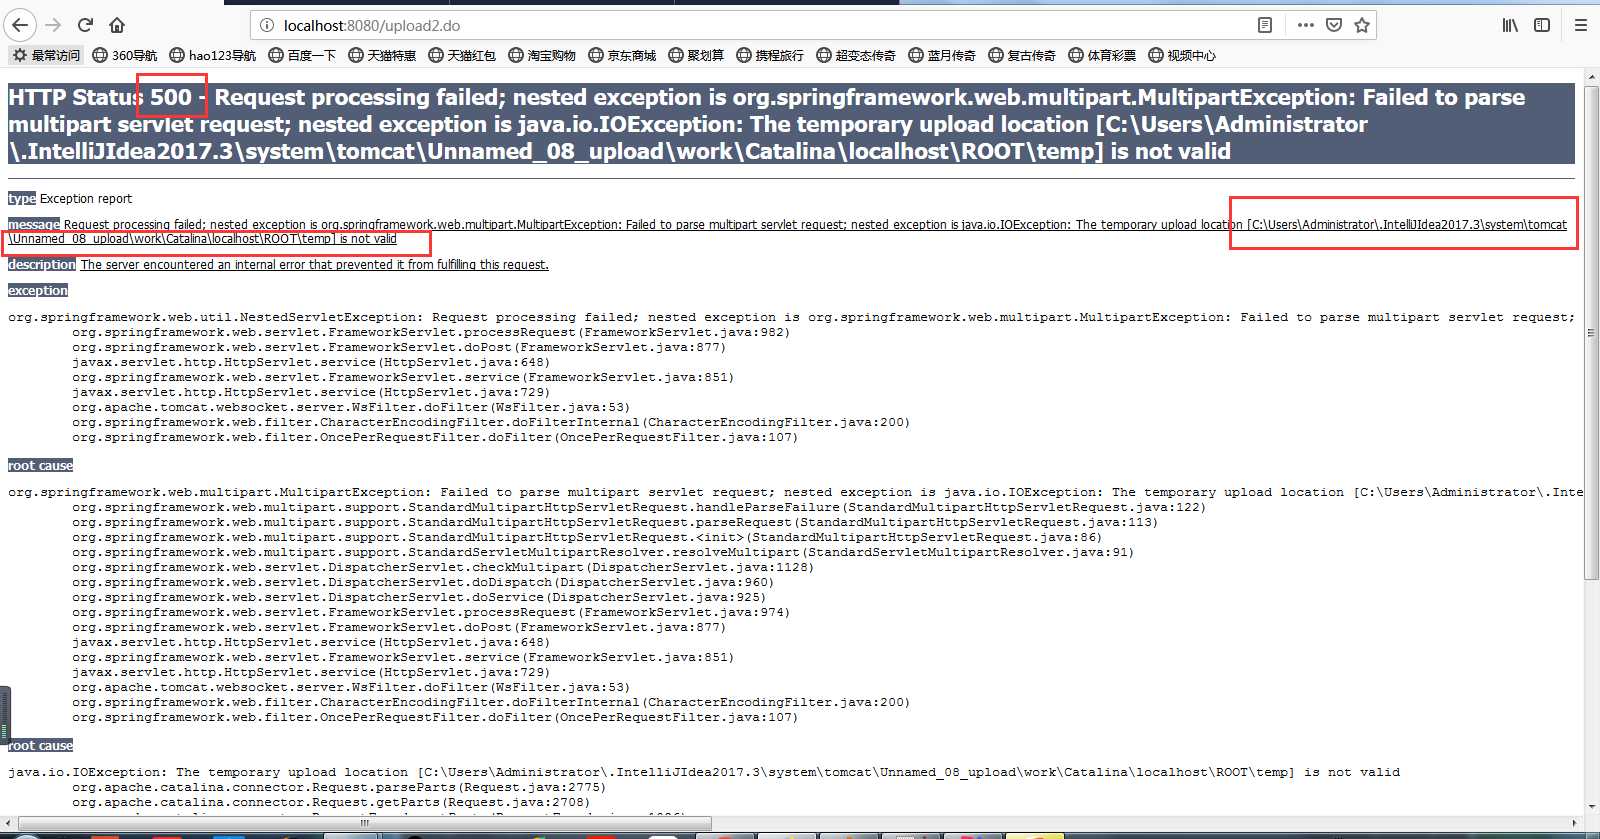This screenshot has width=1600, height=839.
Task: Click the second 'root cause' label
Action: click(41, 745)
